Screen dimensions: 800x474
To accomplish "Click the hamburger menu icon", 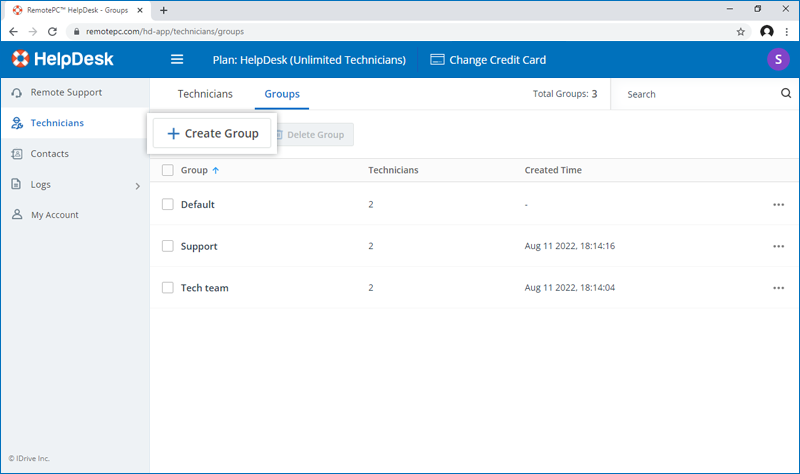I will 177,59.
